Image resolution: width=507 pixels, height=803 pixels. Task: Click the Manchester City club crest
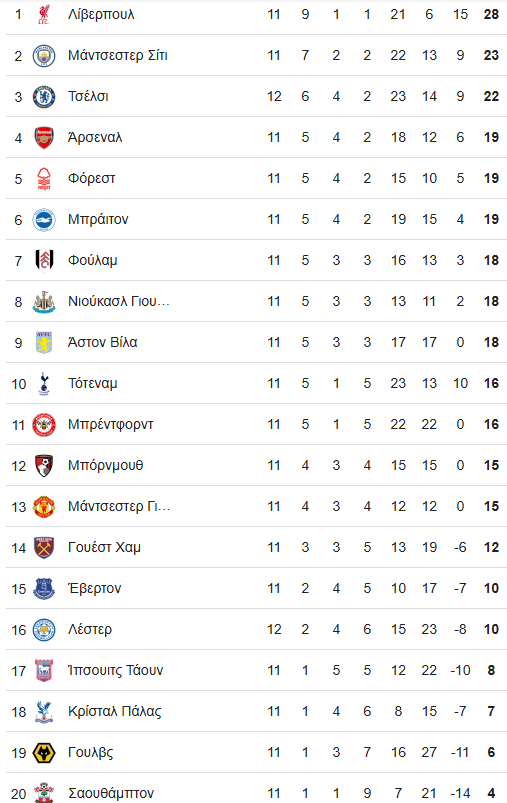coord(44,55)
